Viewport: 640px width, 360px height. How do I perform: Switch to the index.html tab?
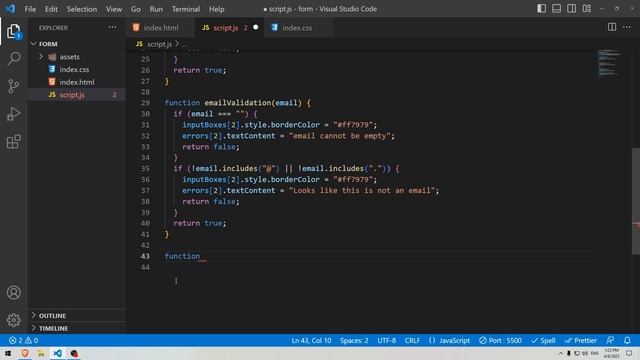tap(160, 28)
